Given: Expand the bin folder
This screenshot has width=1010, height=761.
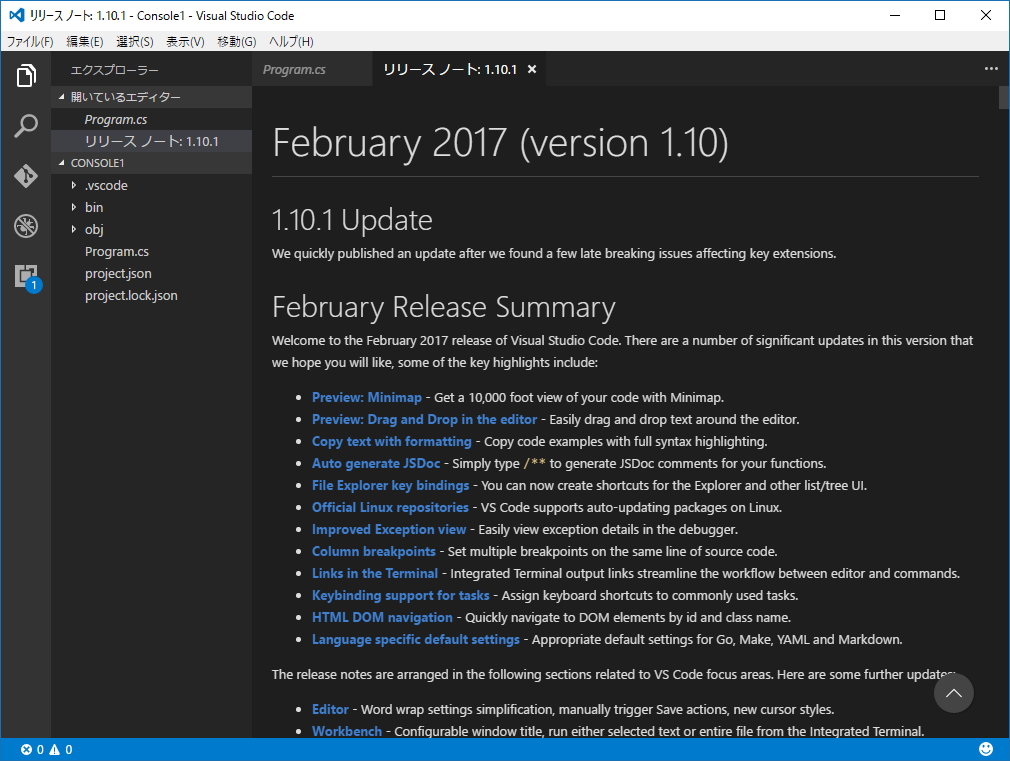Looking at the screenshot, I should pos(93,207).
